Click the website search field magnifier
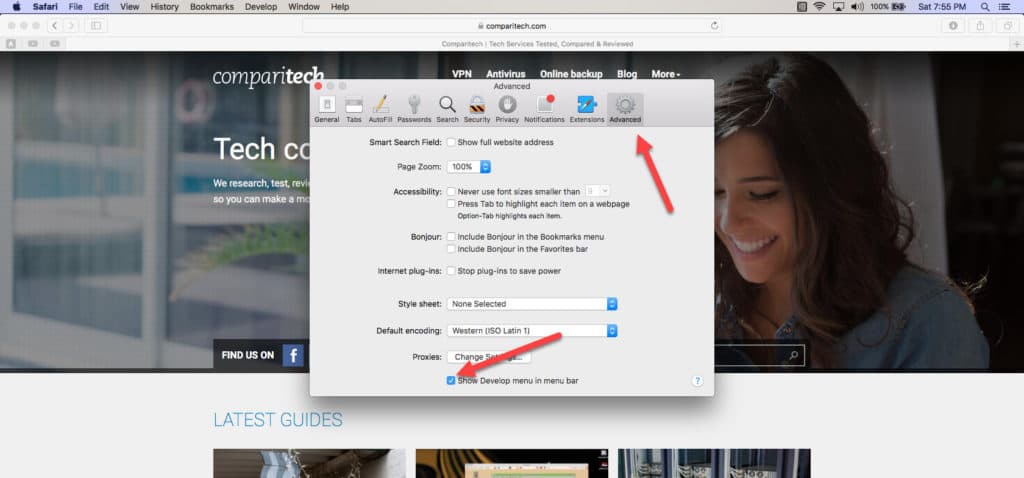Screen dimensions: 1024x478 pyautogui.click(x=793, y=355)
